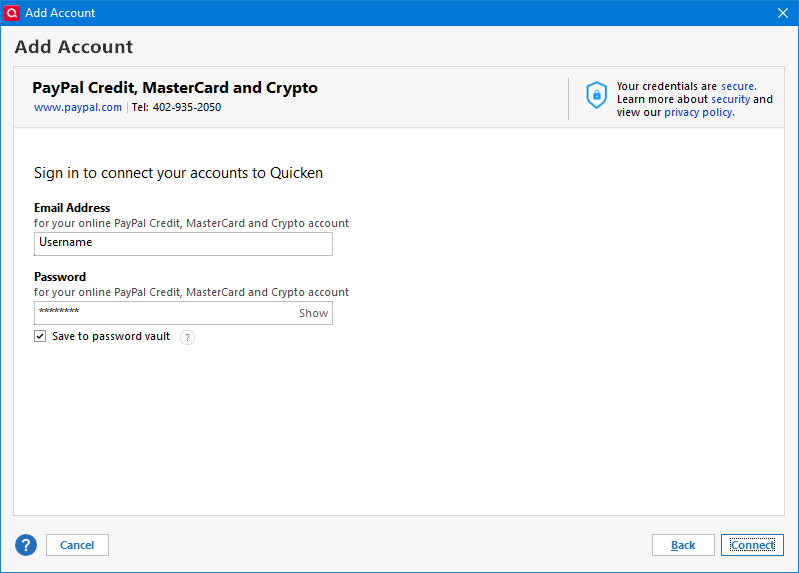
Task: Click the 'PayPal Credit, MasterCard and Crypto' heading
Action: [175, 88]
